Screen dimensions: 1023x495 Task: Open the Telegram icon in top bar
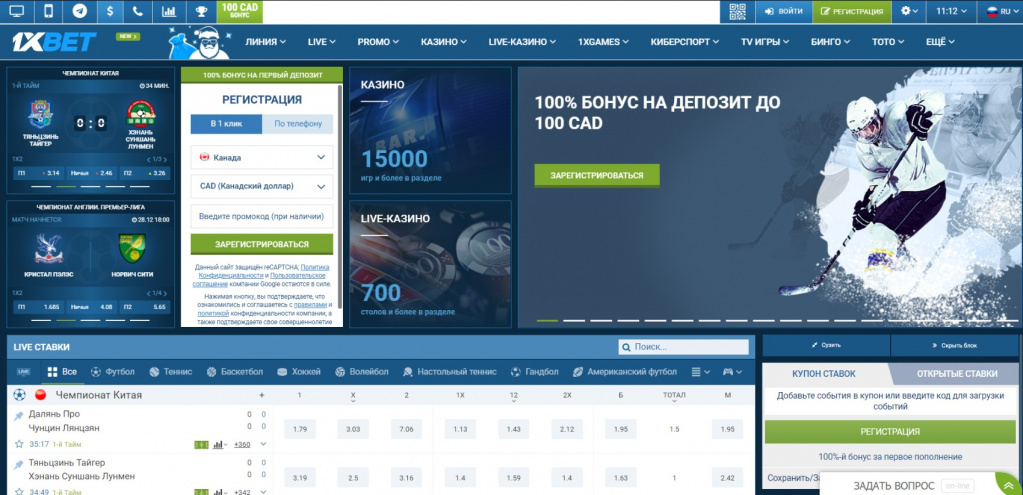point(80,11)
